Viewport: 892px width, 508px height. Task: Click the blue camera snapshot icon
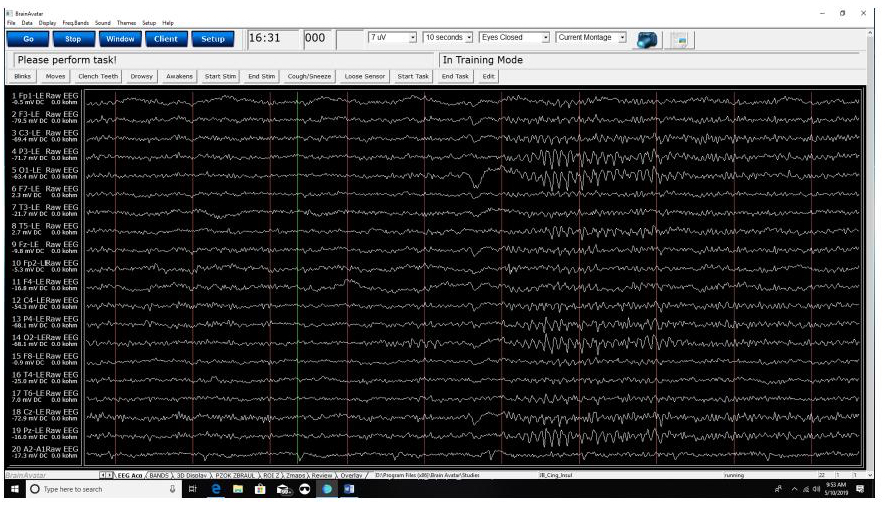pyautogui.click(x=647, y=39)
